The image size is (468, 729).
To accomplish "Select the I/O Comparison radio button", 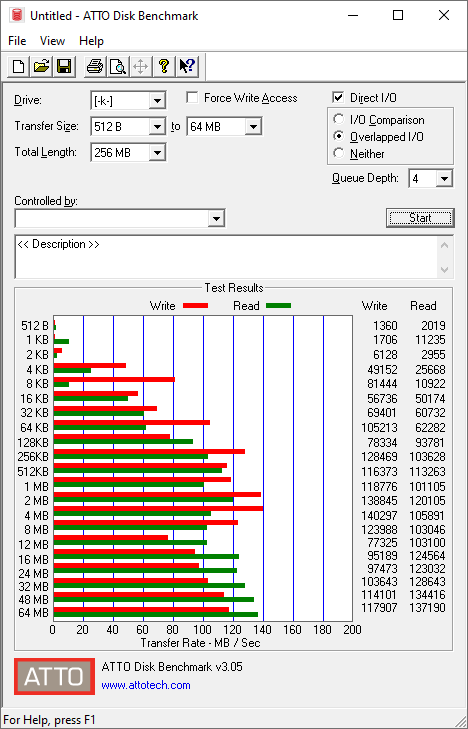I will 338,119.
